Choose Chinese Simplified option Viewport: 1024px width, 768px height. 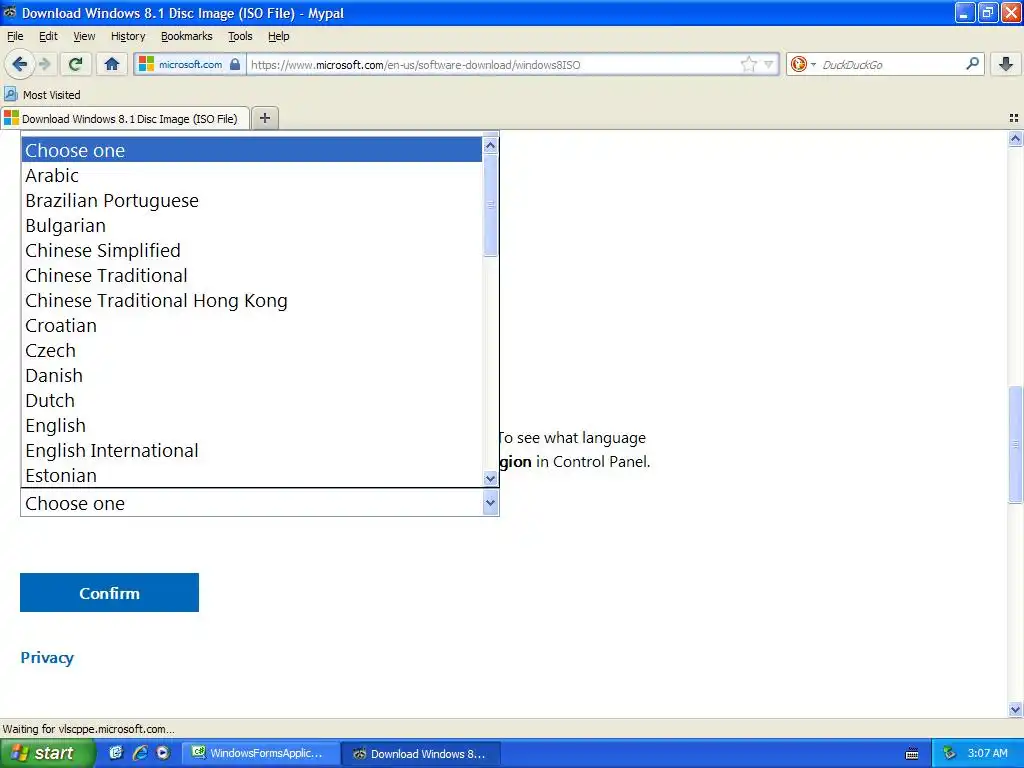pos(252,250)
